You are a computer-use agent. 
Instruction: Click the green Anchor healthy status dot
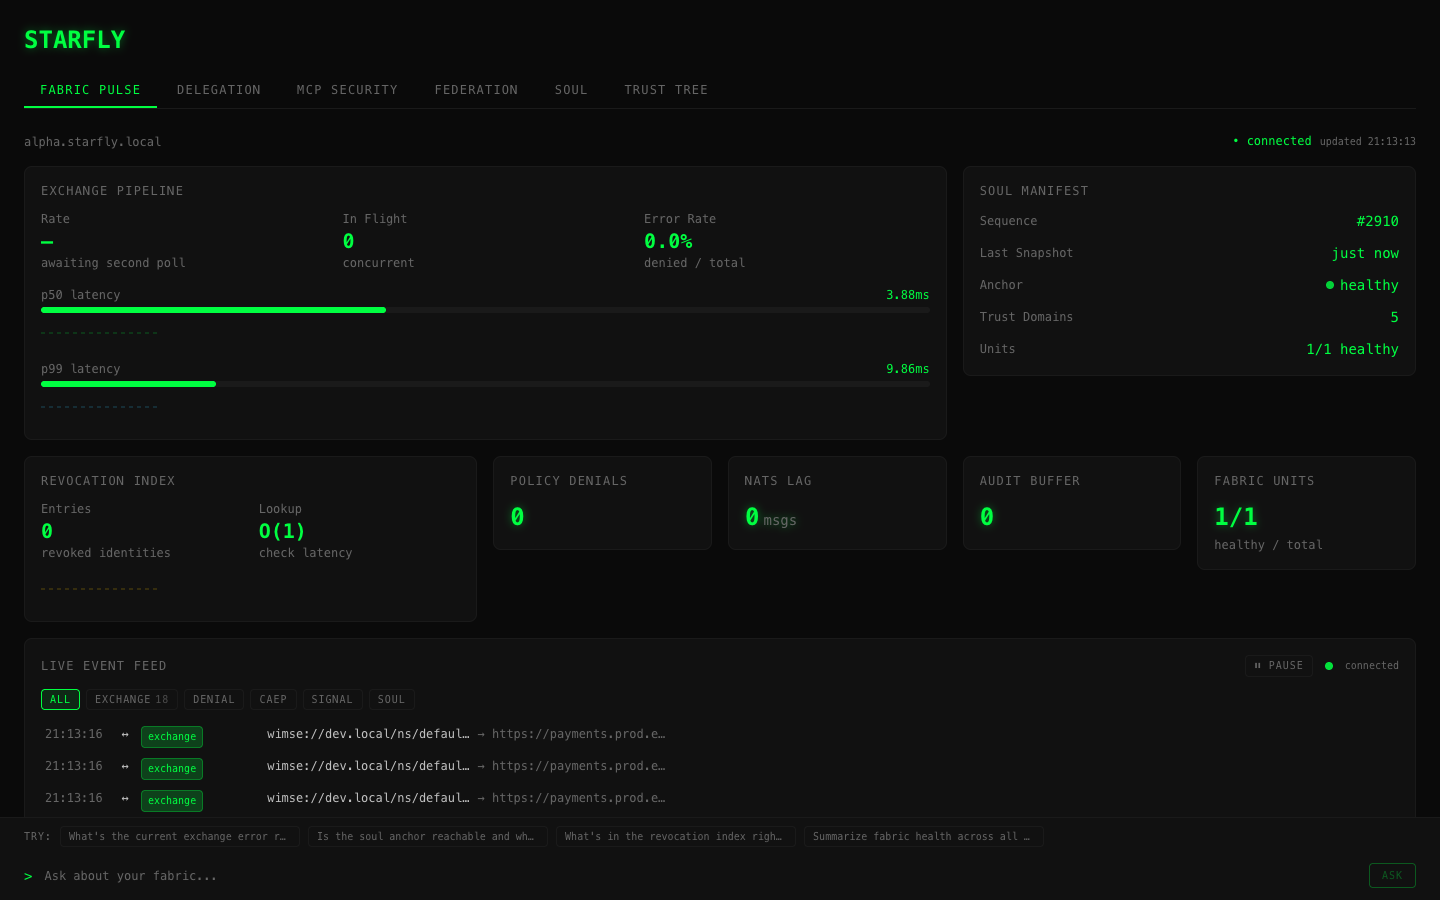click(x=1330, y=285)
